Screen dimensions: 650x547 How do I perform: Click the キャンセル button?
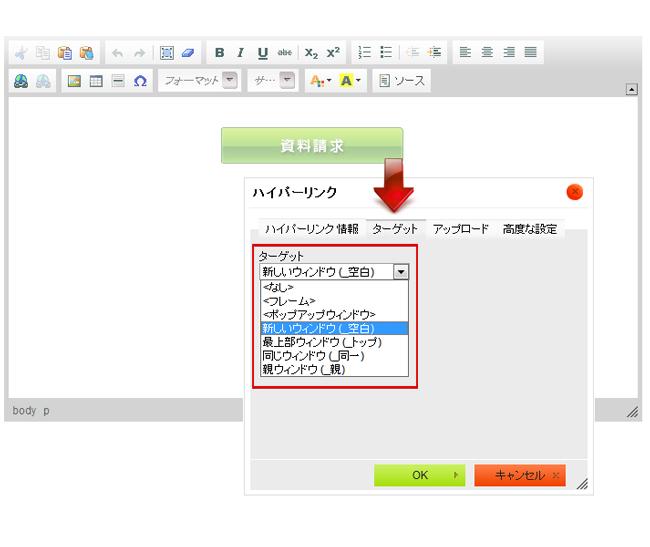coord(519,475)
